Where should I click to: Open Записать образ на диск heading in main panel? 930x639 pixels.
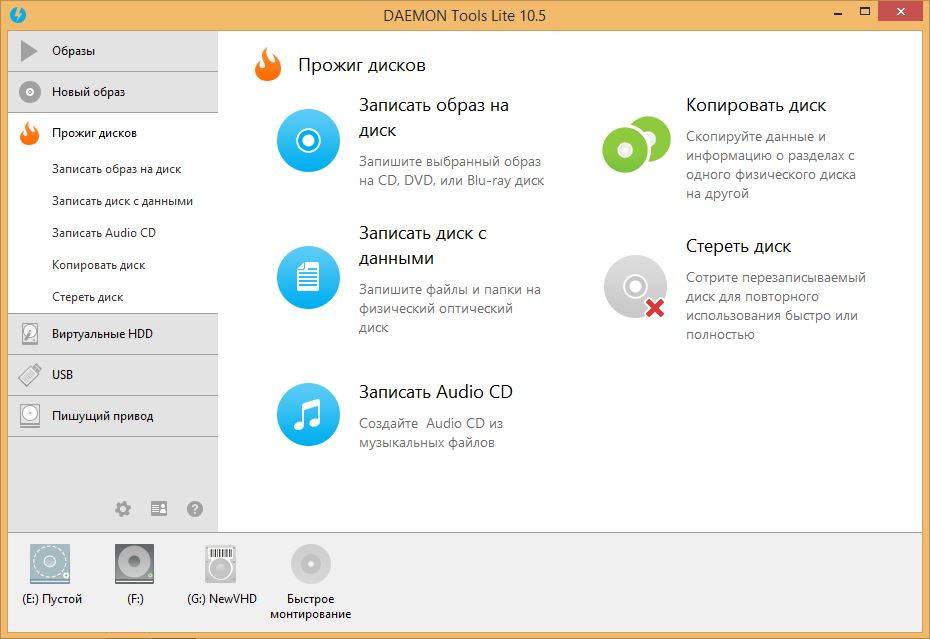434,117
